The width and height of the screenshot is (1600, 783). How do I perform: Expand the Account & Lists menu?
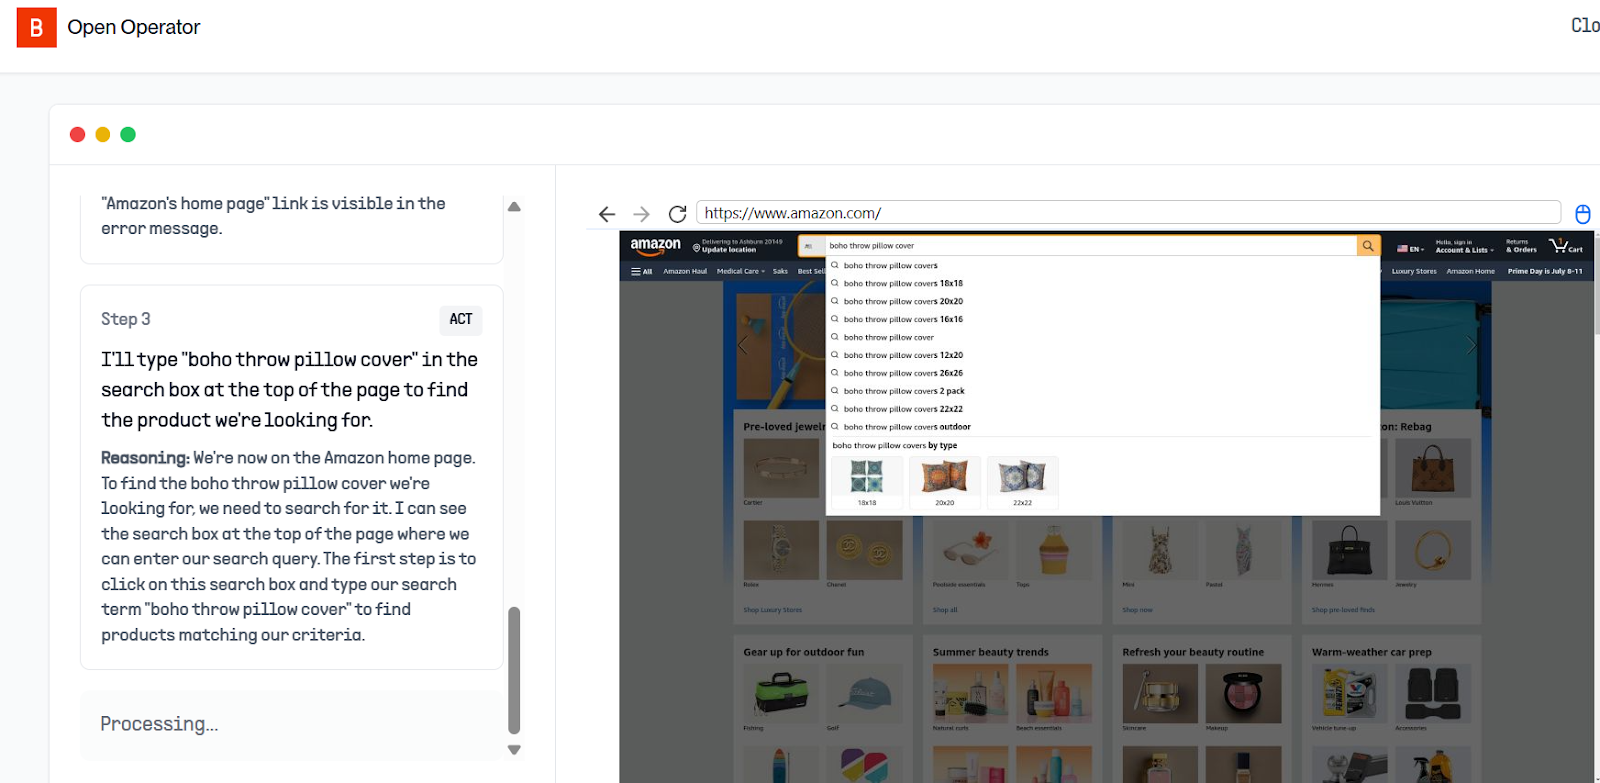[1465, 246]
